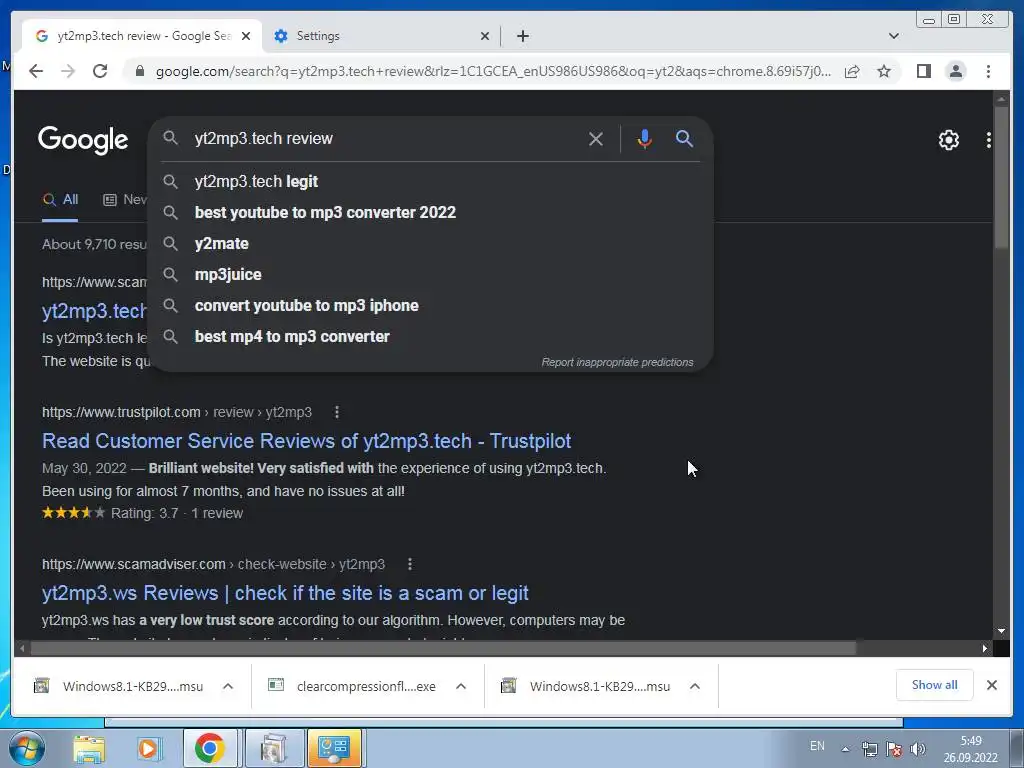Submit search with the blue magnifier
1024x768 pixels.
pos(684,138)
